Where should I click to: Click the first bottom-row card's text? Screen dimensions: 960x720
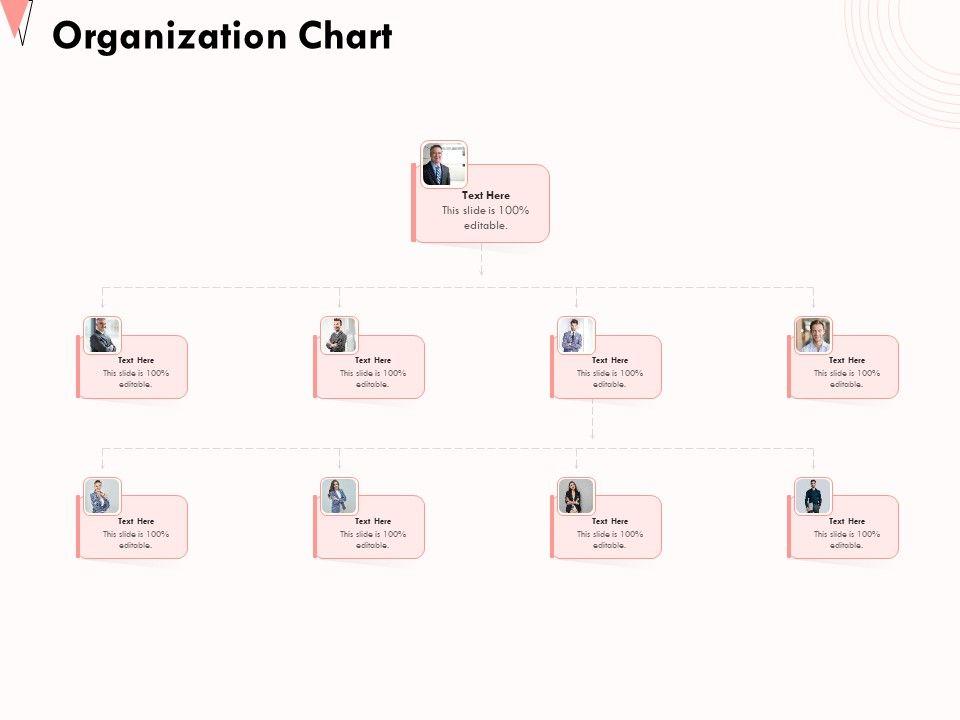136,533
